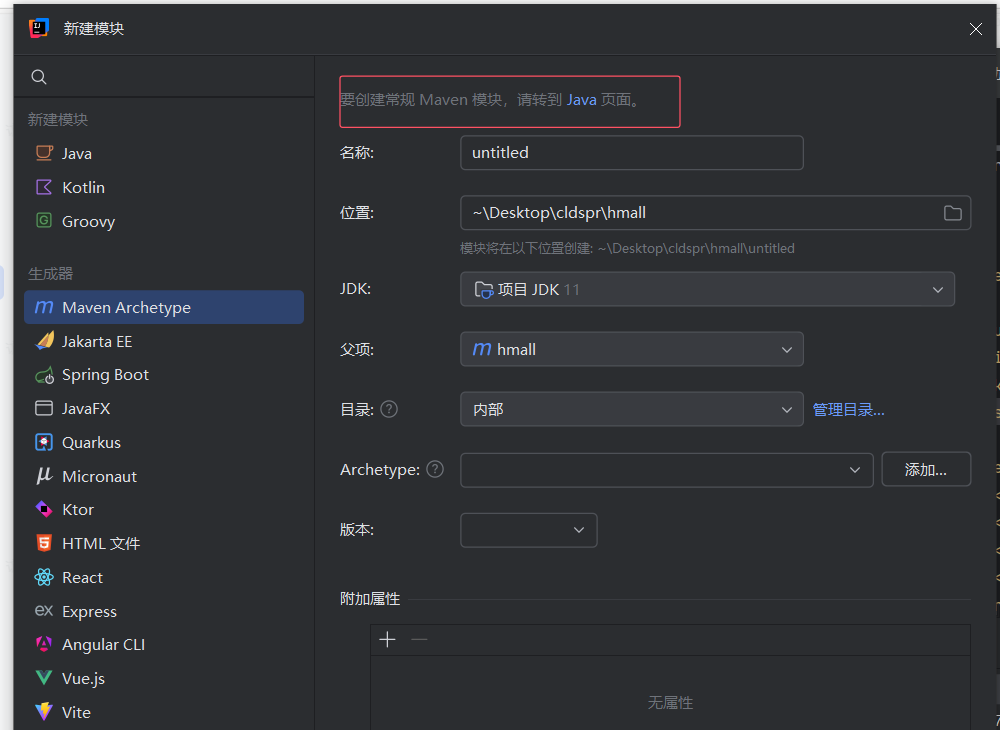The image size is (1000, 730).
Task: Close the 新建模块 dialog
Action: [x=975, y=29]
